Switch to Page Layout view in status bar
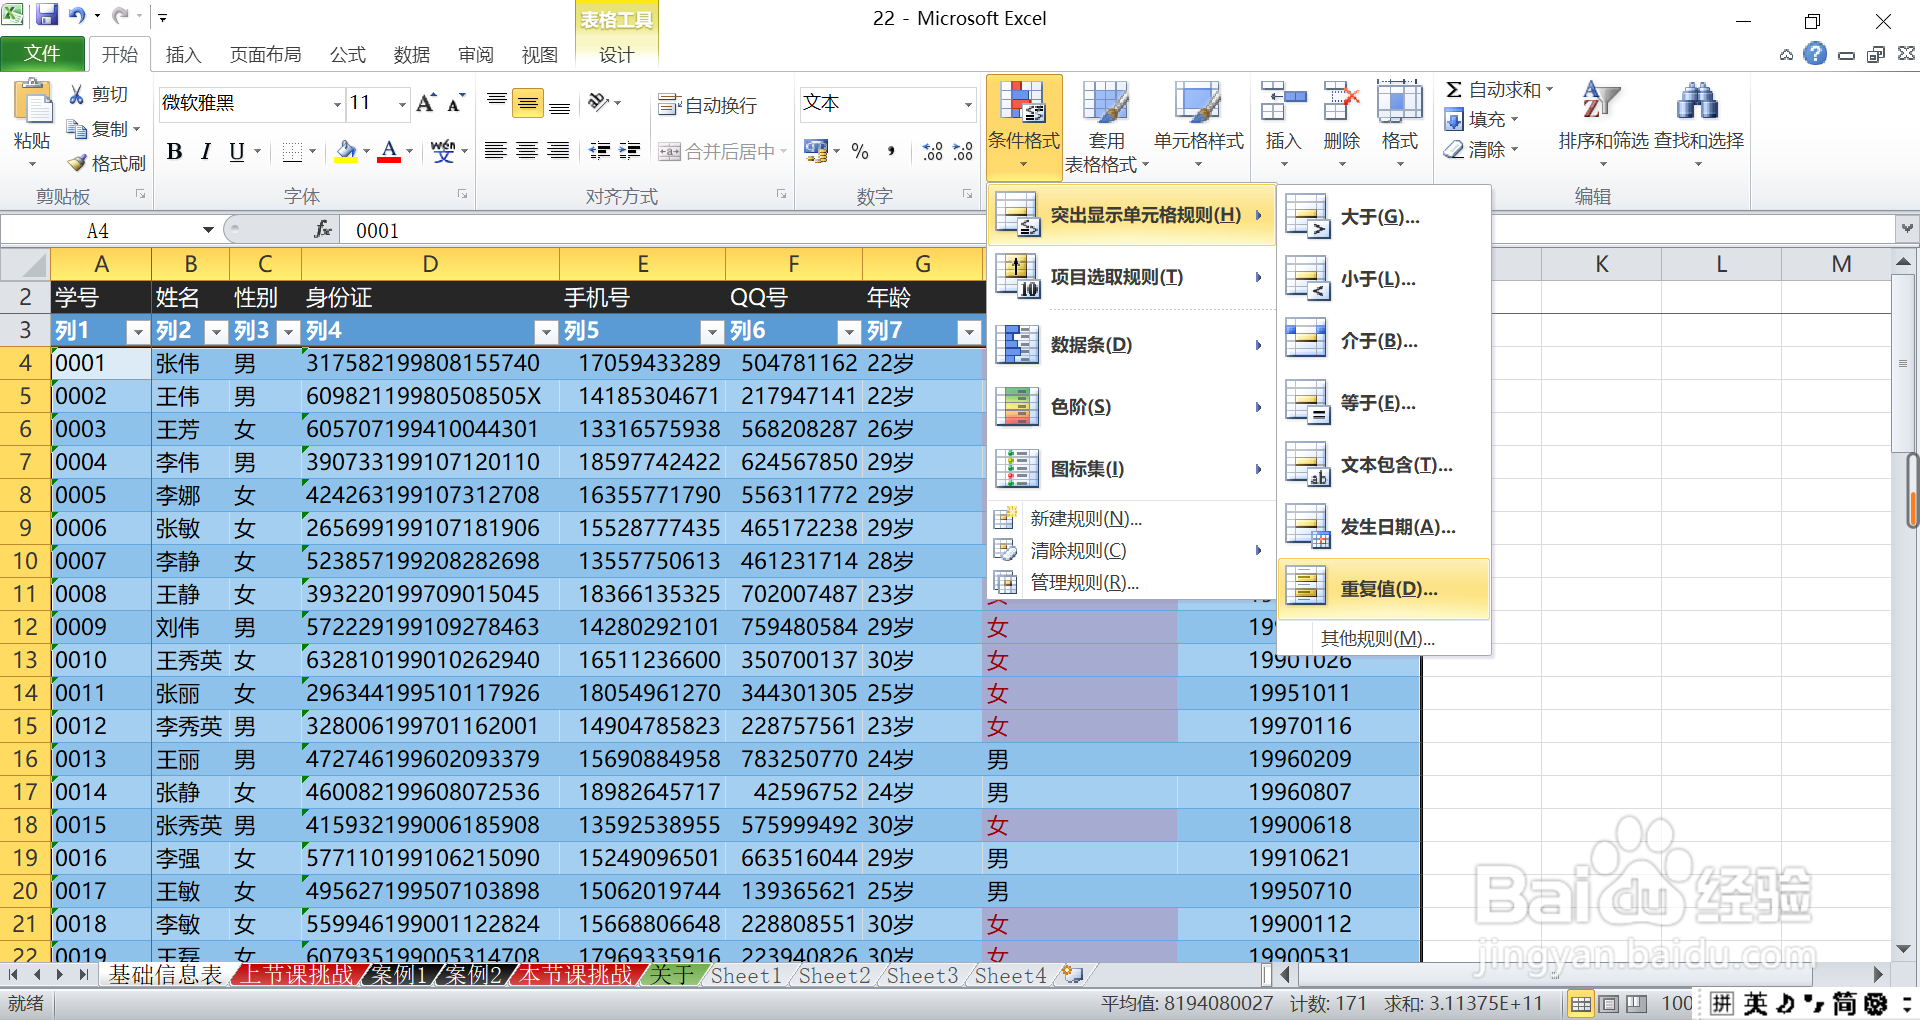The image size is (1920, 1020). pos(1609,1003)
